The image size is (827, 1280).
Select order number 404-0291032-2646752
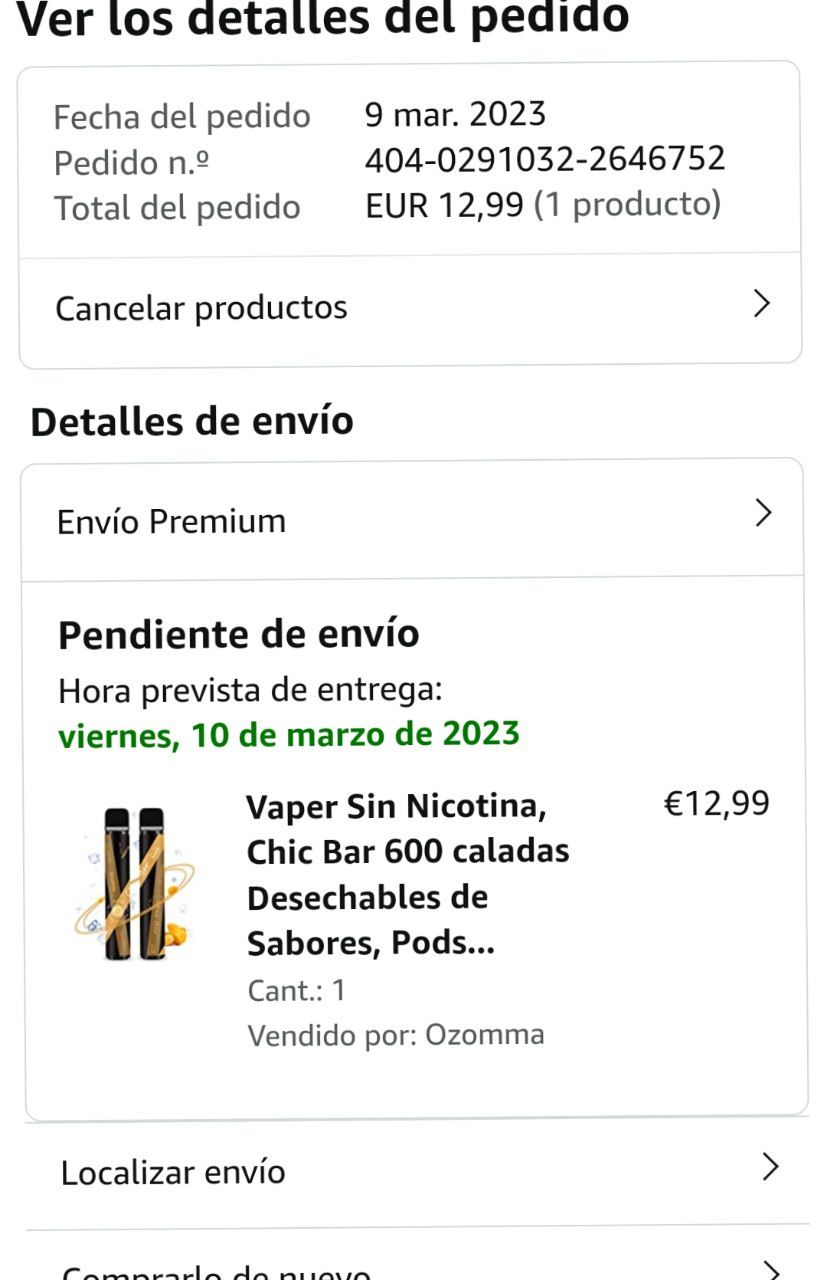pos(545,159)
